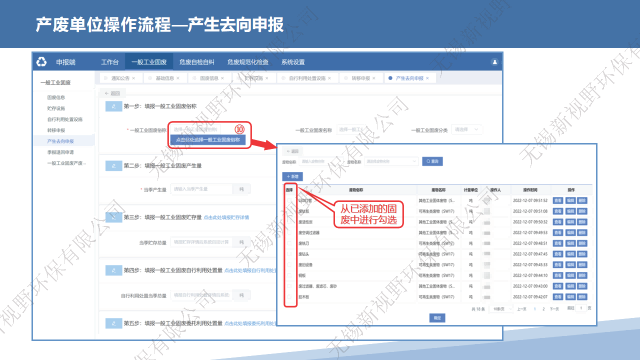Click the blue select-waste-name button in step one
The image size is (640, 360).
208,140
